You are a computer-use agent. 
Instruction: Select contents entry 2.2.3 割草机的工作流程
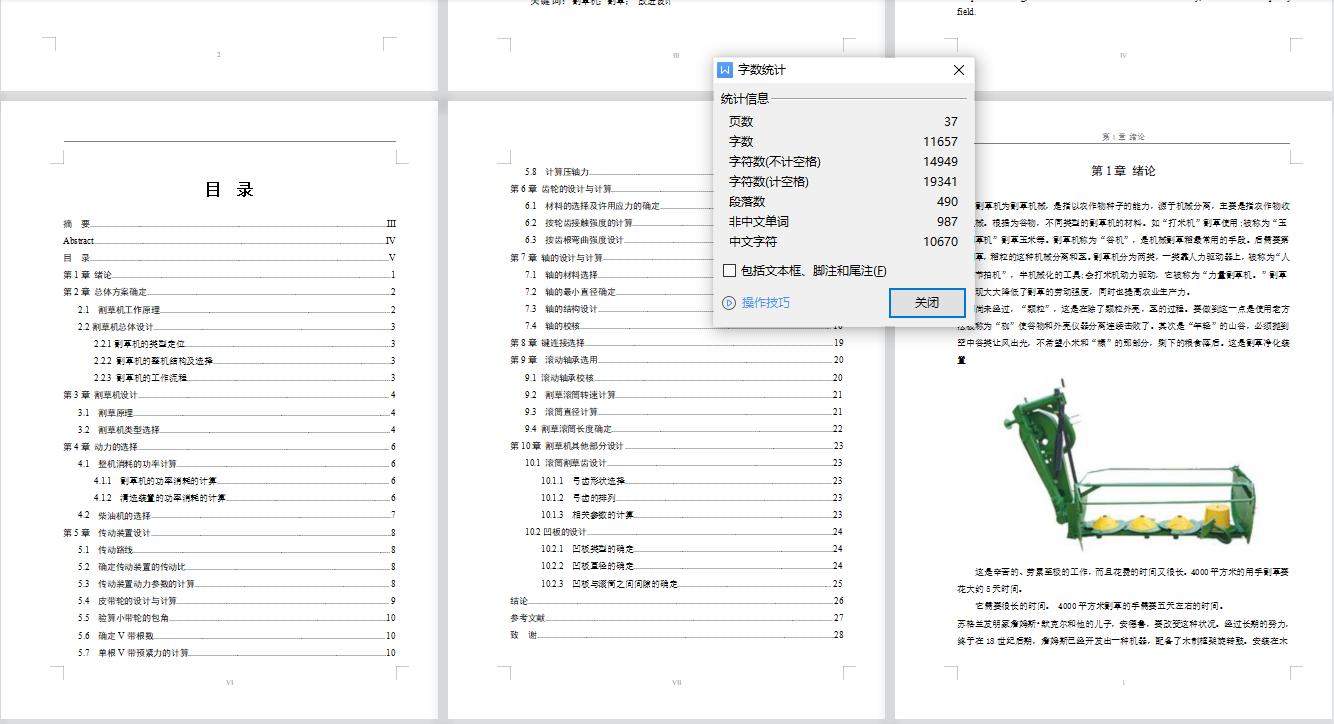[x=245, y=377]
